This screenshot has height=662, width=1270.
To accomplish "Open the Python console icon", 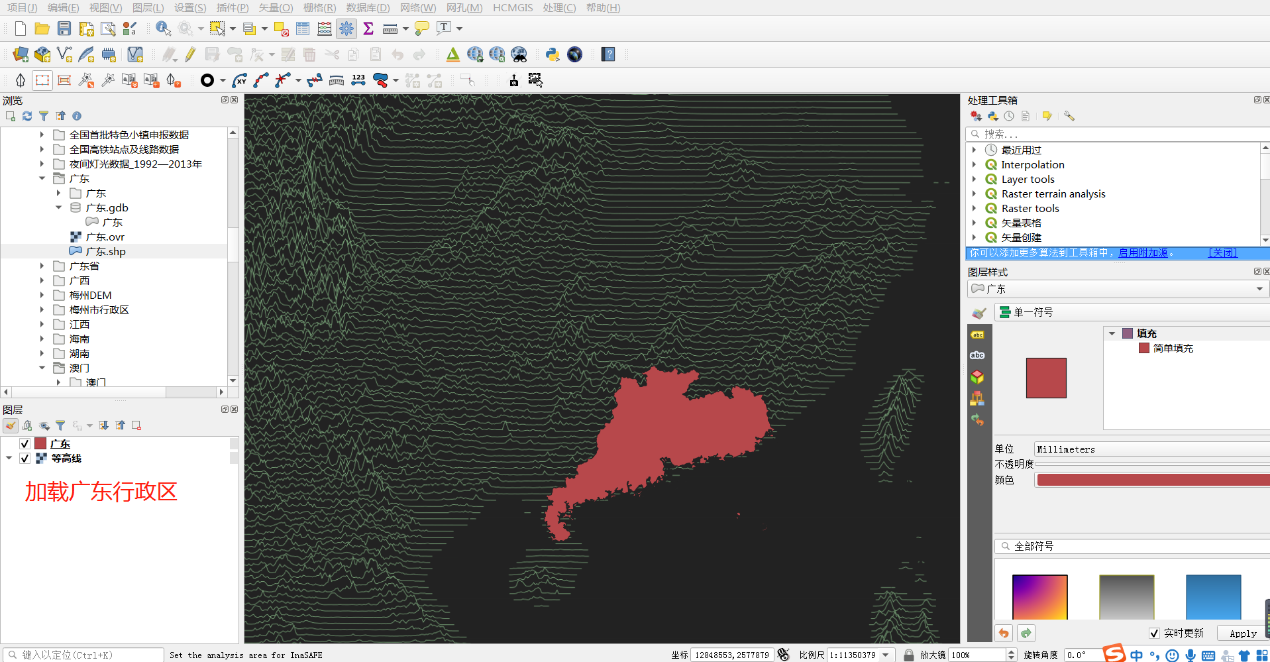I will tap(552, 54).
